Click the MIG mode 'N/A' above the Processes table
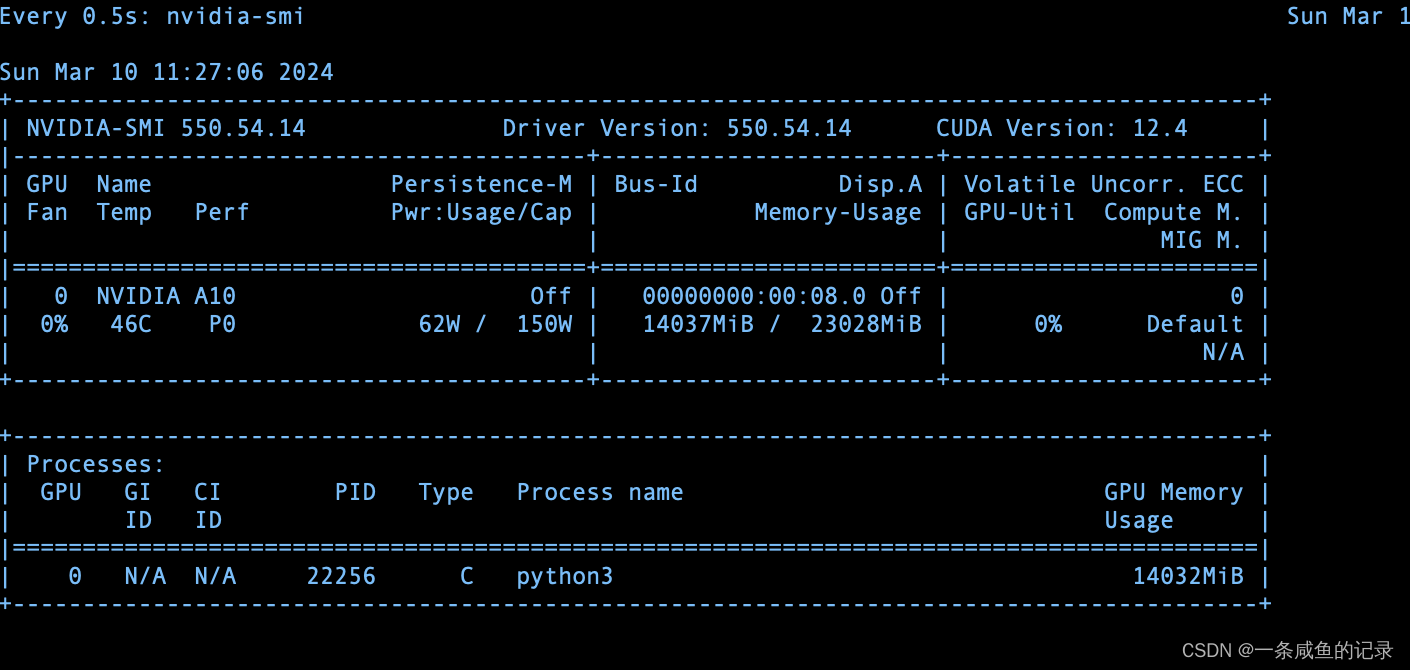This screenshot has height=670, width=1410. [x=1223, y=352]
